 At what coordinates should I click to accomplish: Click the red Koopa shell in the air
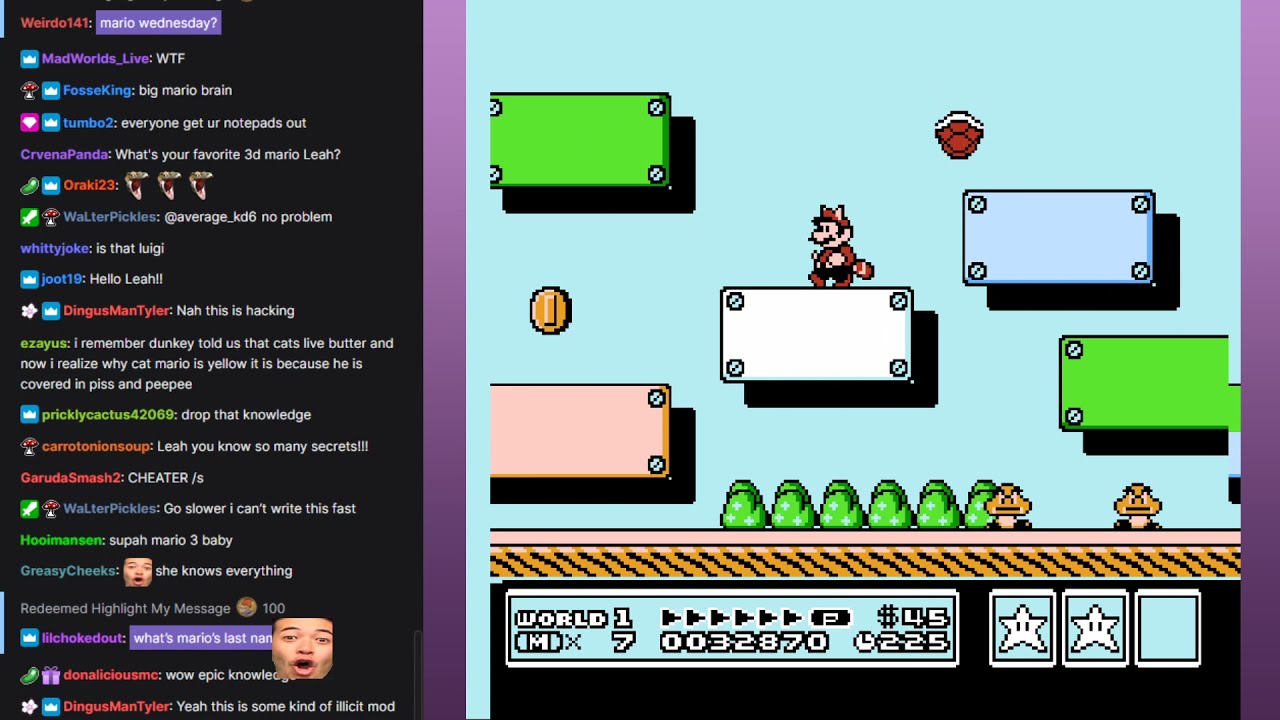coord(959,135)
